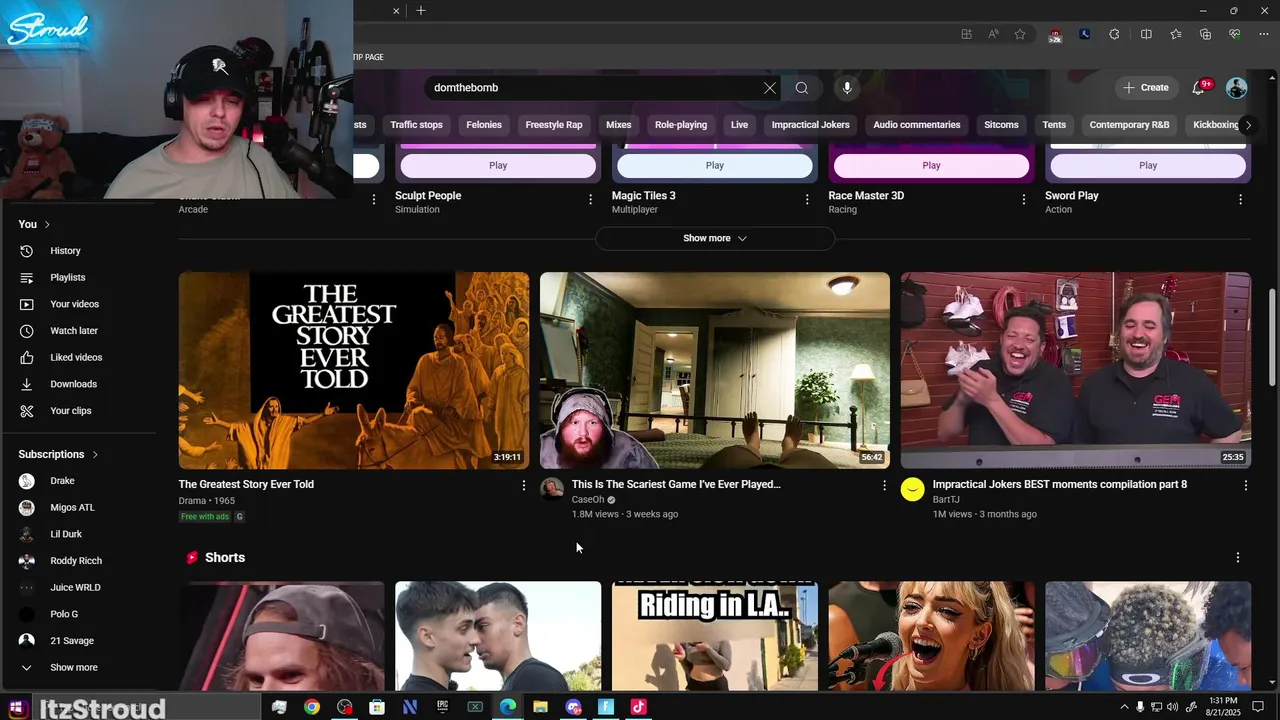
Task: Open Edge settings and more menu
Action: [1264, 34]
